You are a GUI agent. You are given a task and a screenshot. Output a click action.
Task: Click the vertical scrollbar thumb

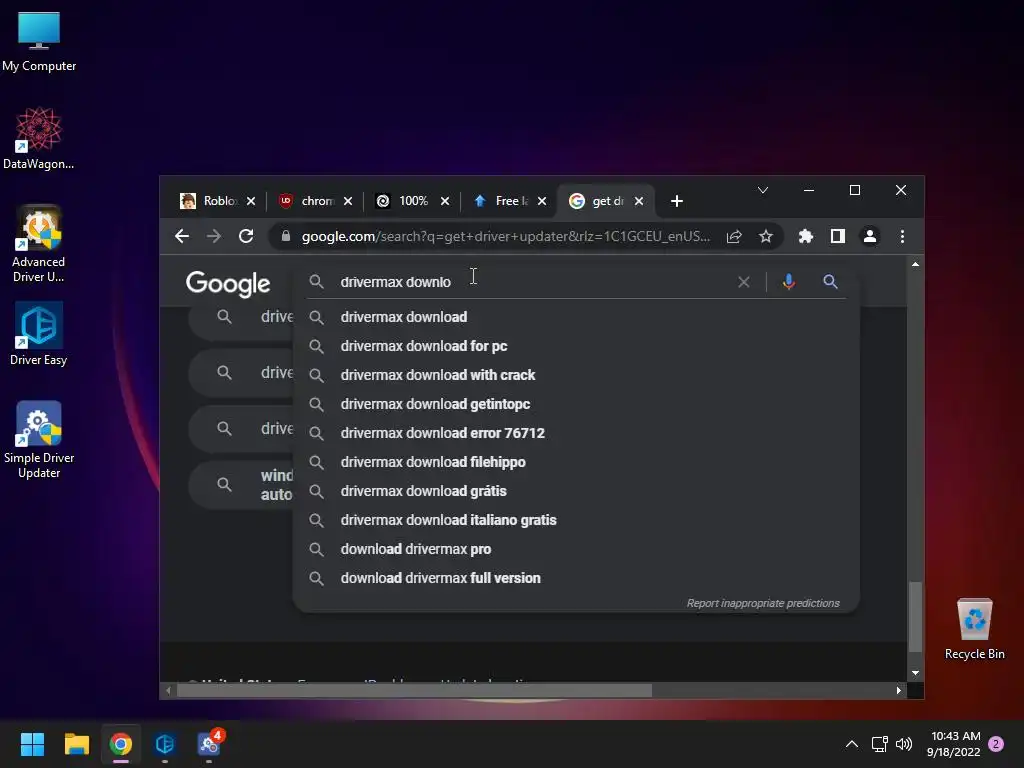[x=915, y=616]
